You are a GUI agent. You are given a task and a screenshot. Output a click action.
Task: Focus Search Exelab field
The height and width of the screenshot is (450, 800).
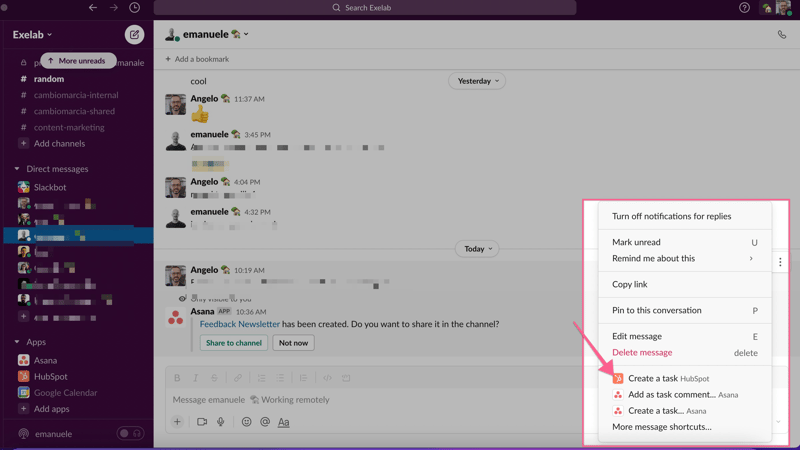[x=365, y=8]
